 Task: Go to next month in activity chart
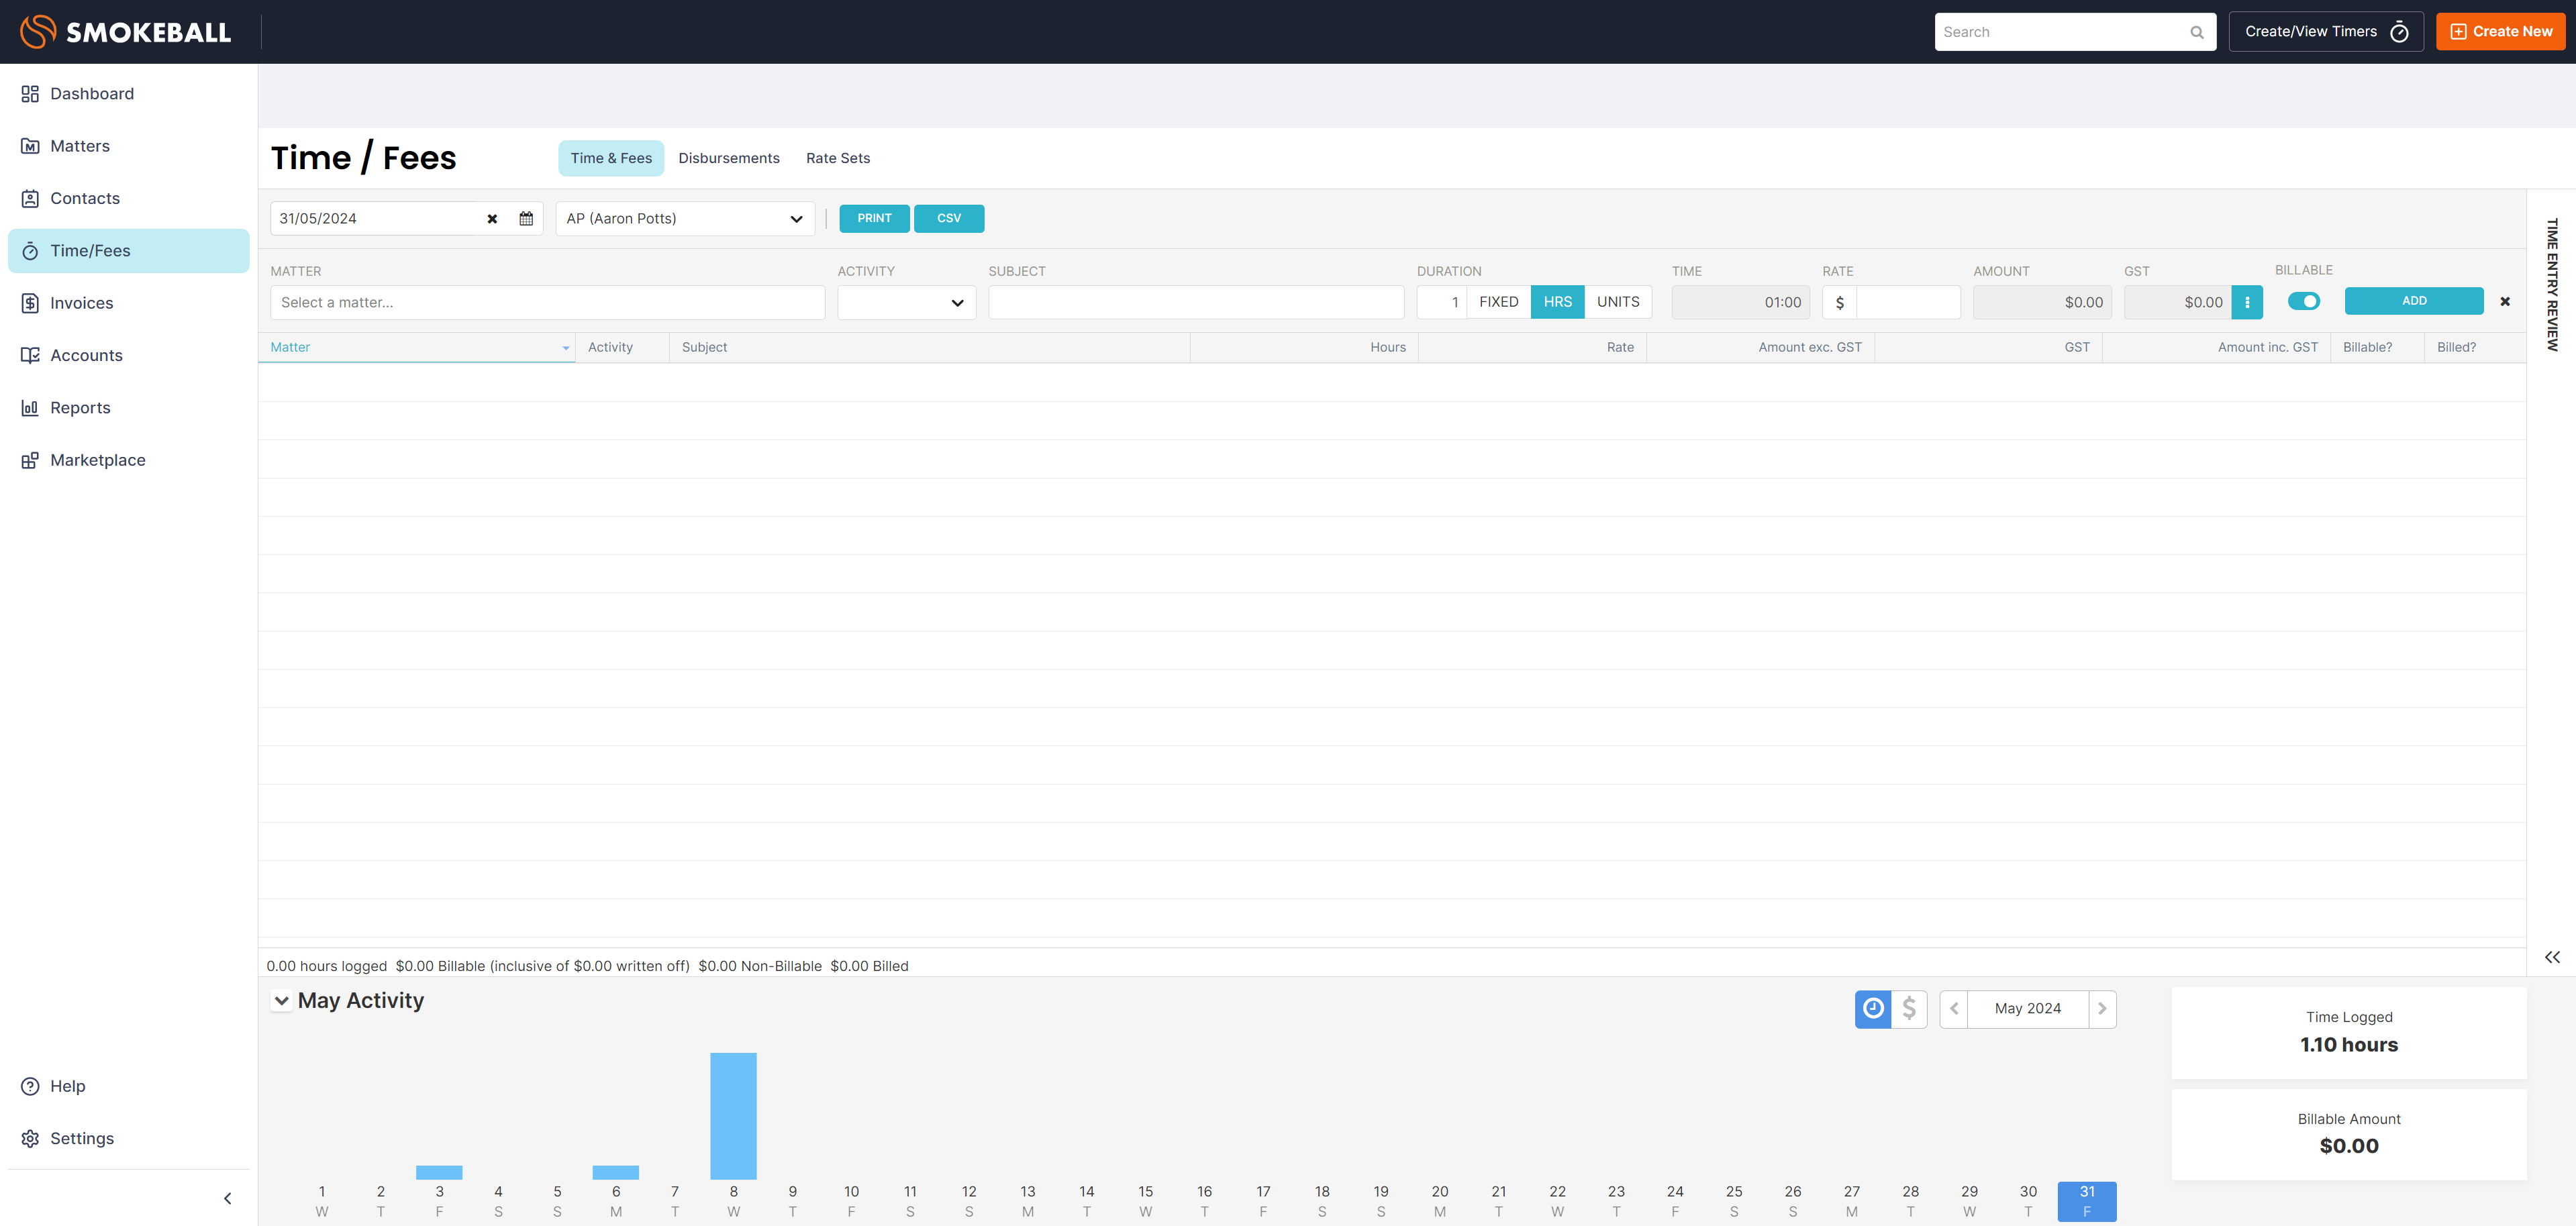(x=2102, y=1009)
